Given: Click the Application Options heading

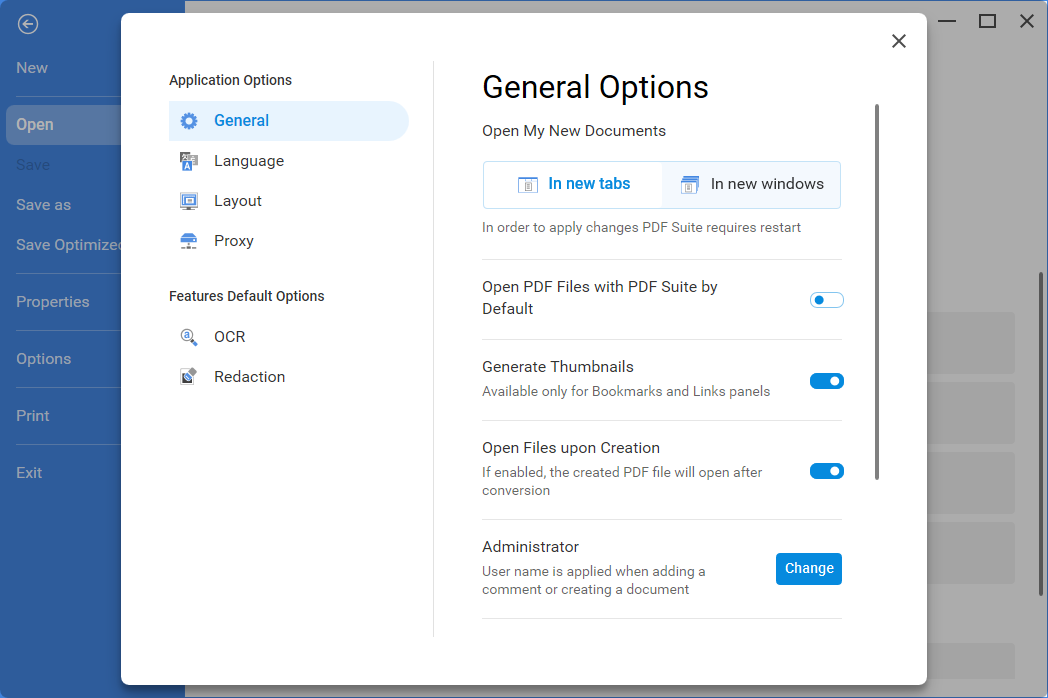Looking at the screenshot, I should point(231,80).
